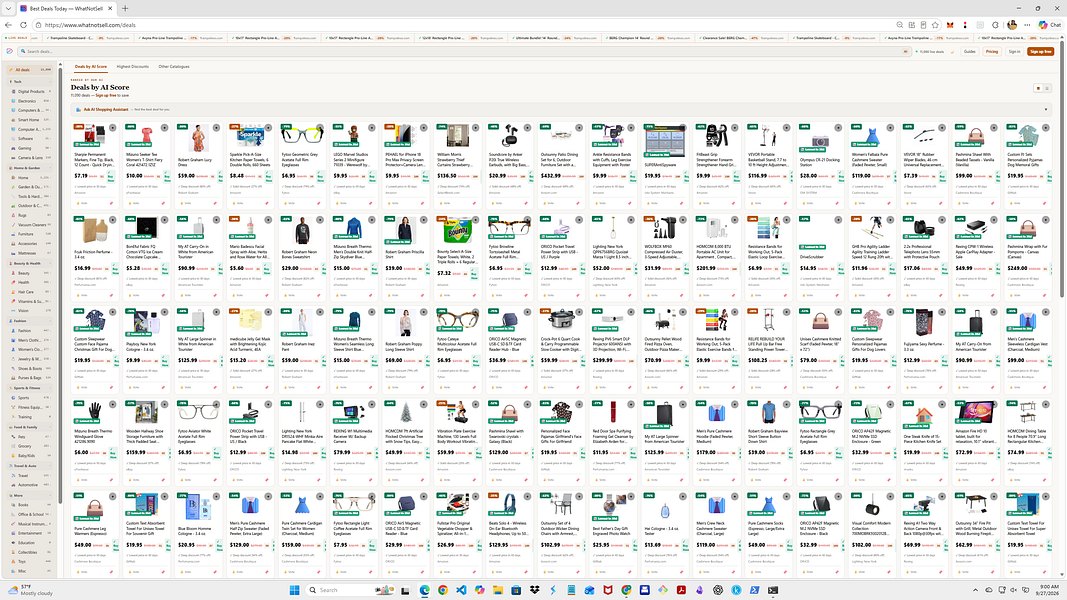This screenshot has height=600, width=1067.
Task: Open the Windows Start menu
Action: (295, 590)
